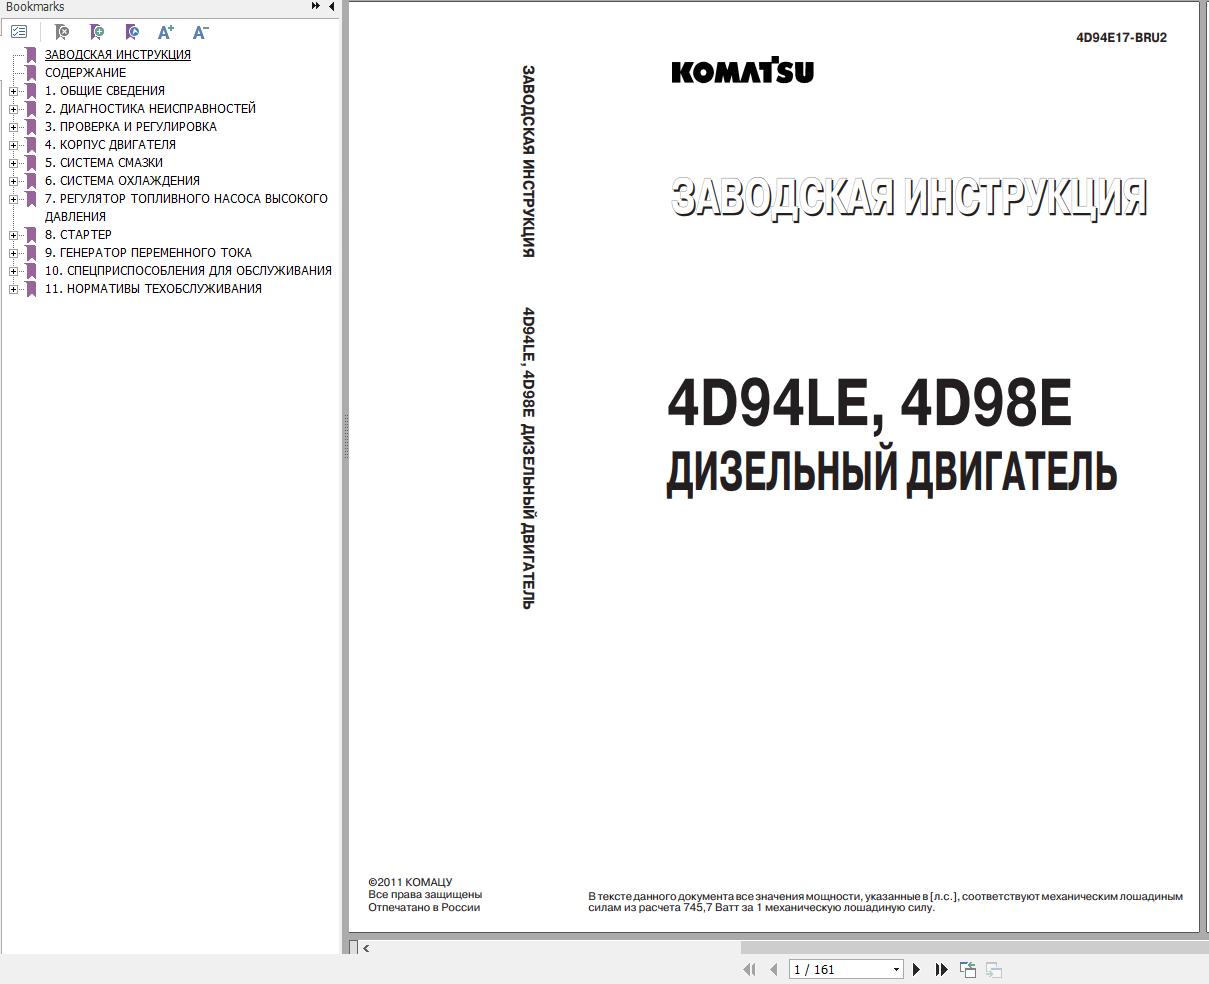Viewport: 1209px width, 984px height.
Task: Jump to last page icon
Action: coord(940,969)
